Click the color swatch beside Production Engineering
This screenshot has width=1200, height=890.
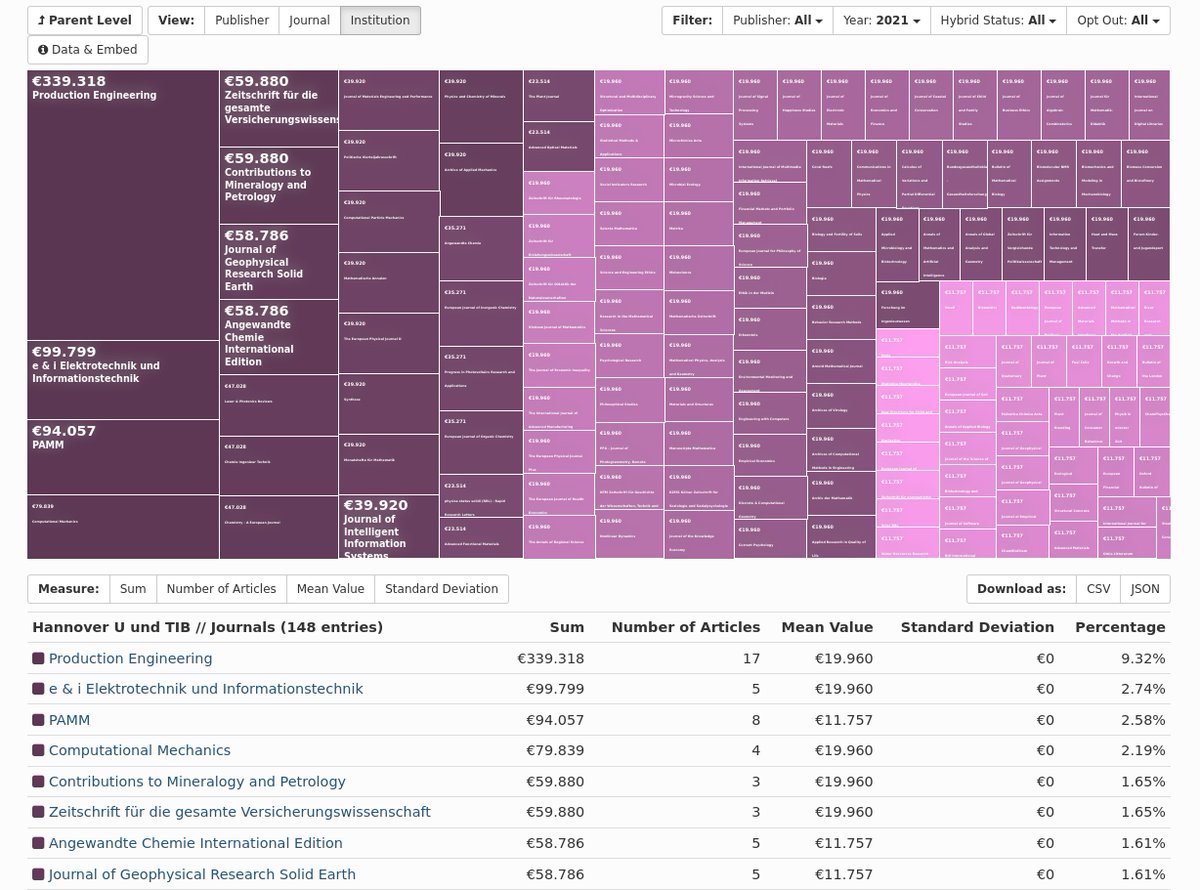pos(39,658)
